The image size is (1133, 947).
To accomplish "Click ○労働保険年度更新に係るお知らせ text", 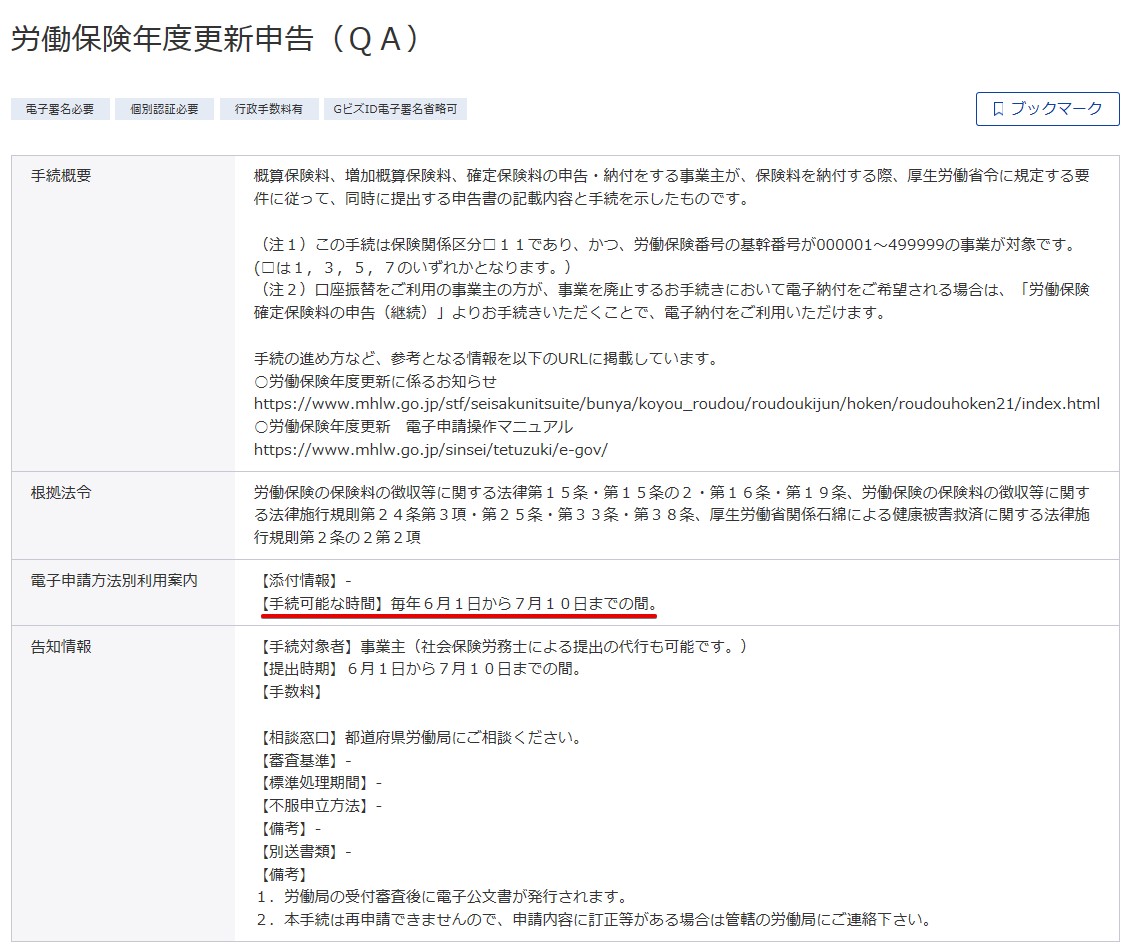I will (x=376, y=381).
